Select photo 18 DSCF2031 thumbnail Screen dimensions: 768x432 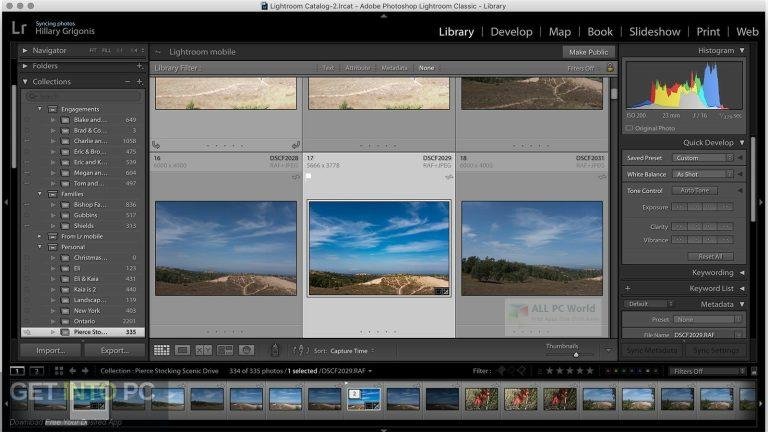(x=532, y=248)
